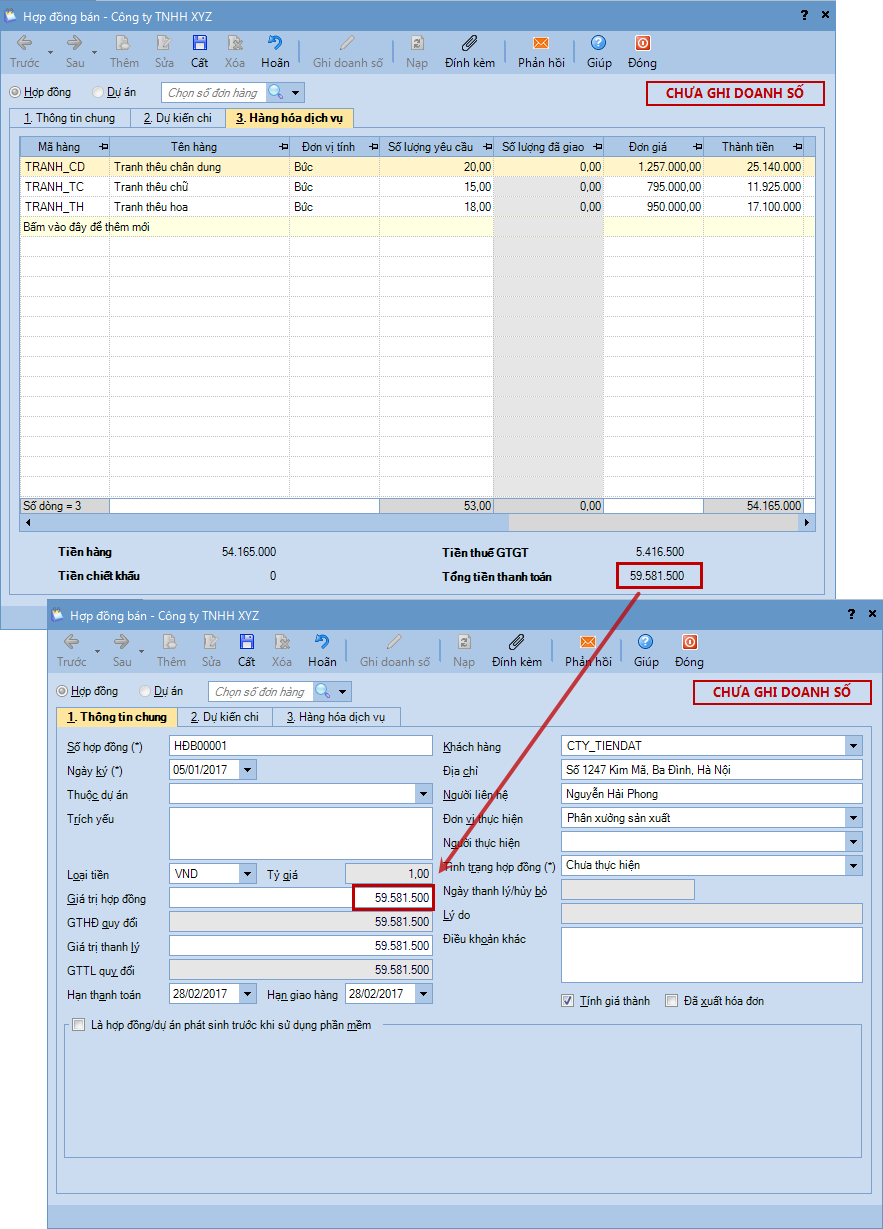Viewport: 883px width, 1229px height.
Task: Click search magnifier beside Chọn số đơn hàng, lower window
Action: [323, 691]
